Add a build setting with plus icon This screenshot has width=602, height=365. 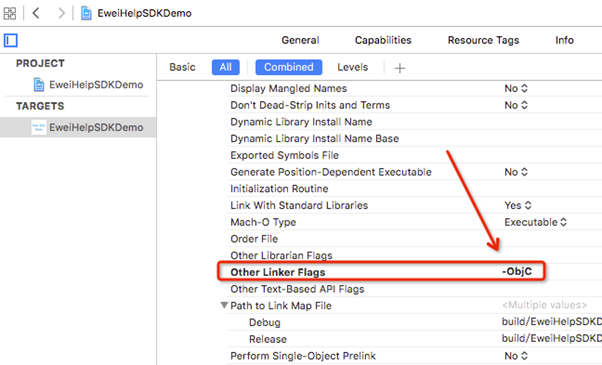pyautogui.click(x=400, y=68)
